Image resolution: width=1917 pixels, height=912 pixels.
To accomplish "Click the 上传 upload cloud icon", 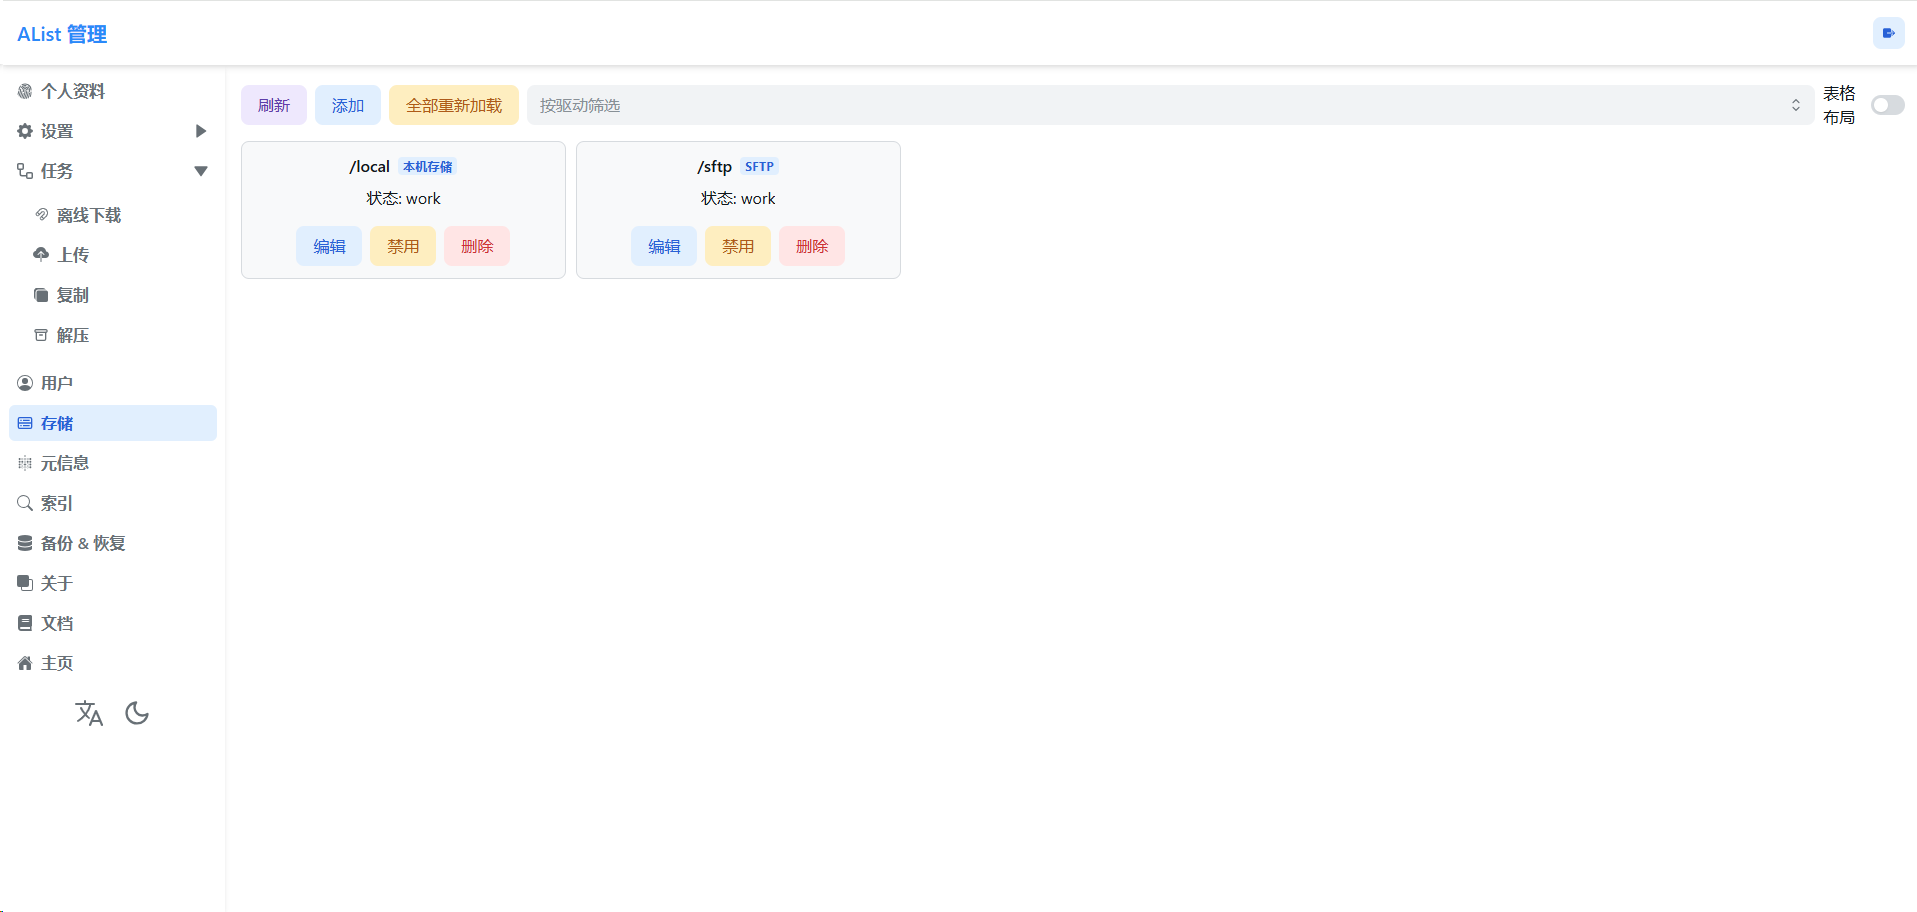I will (41, 255).
